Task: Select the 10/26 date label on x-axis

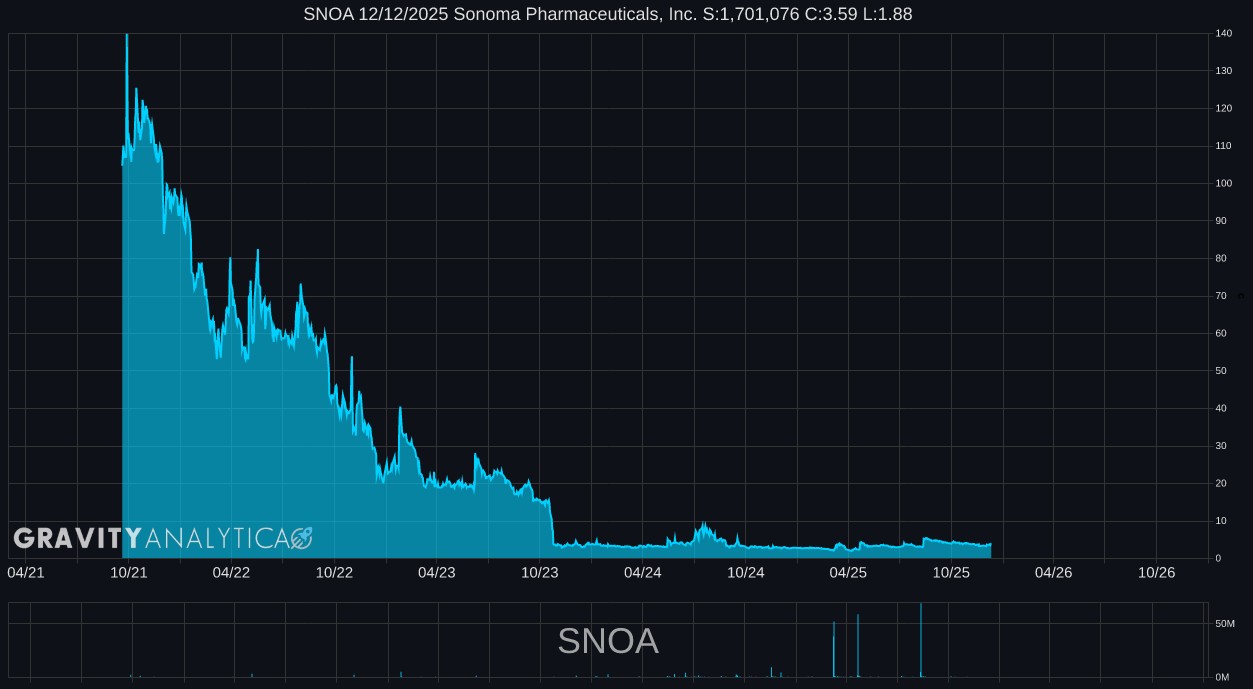Action: click(1157, 572)
